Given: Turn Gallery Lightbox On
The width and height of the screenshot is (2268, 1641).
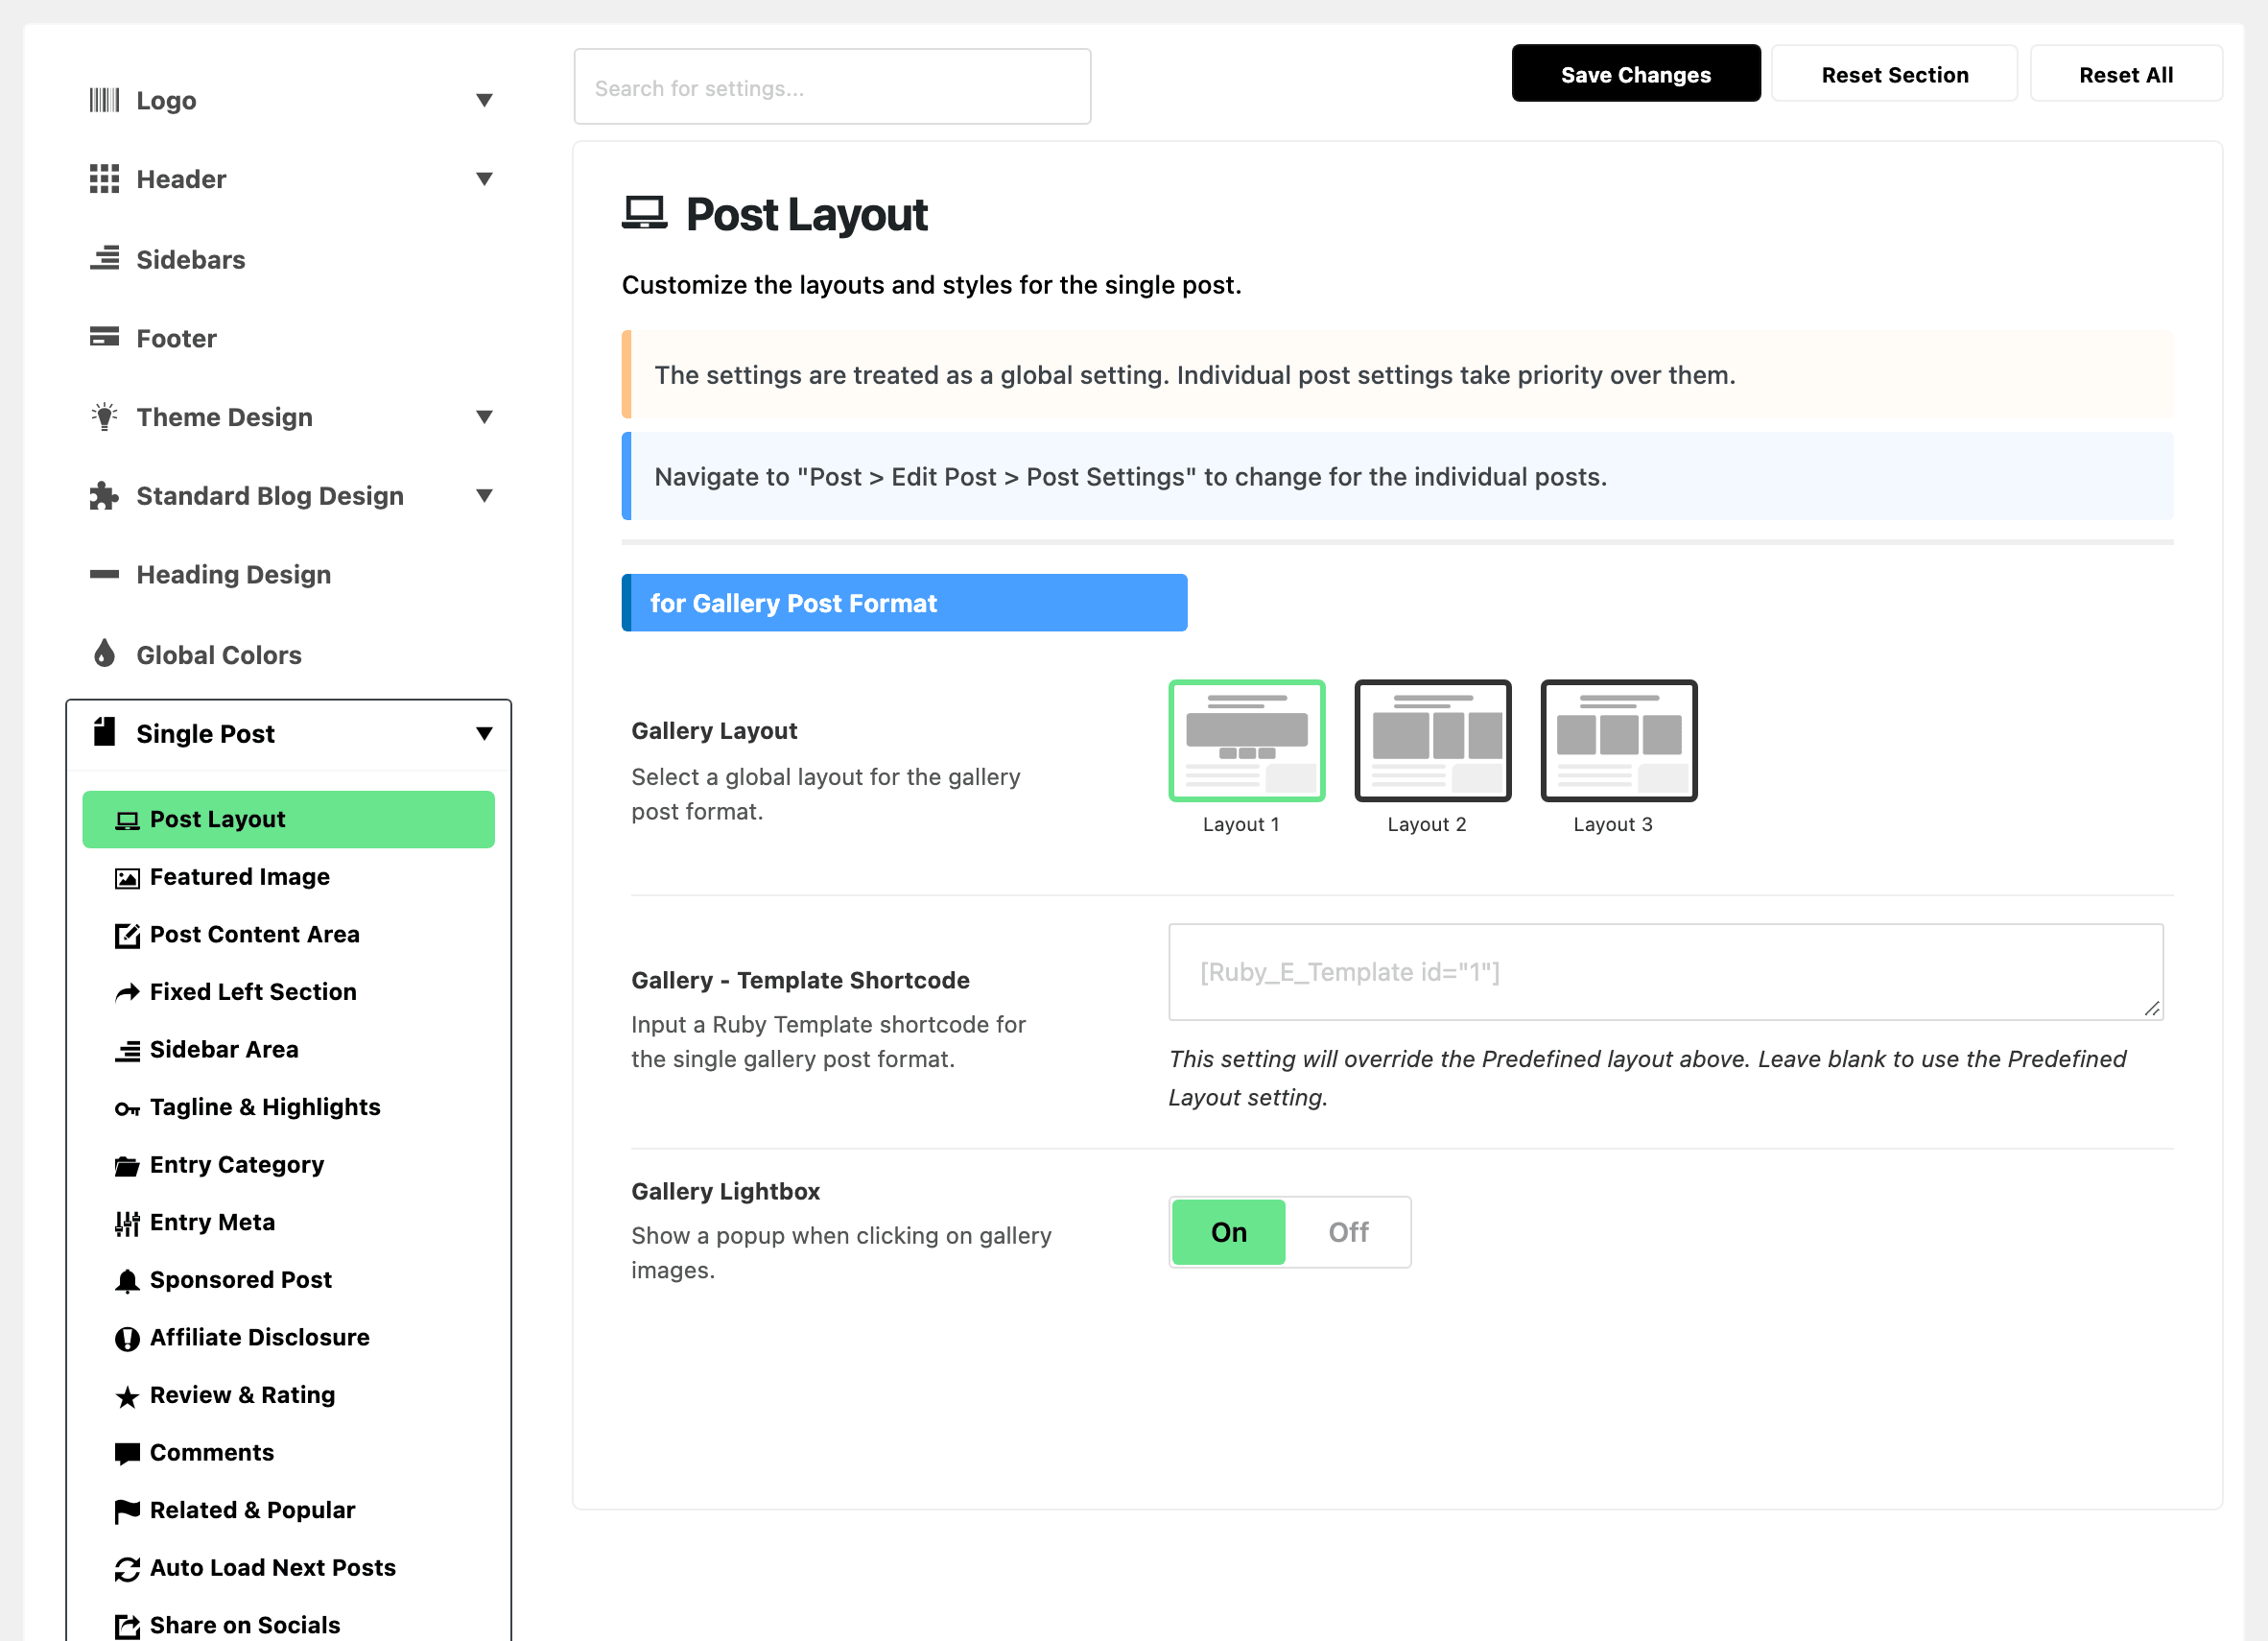Looking at the screenshot, I should [x=1228, y=1232].
